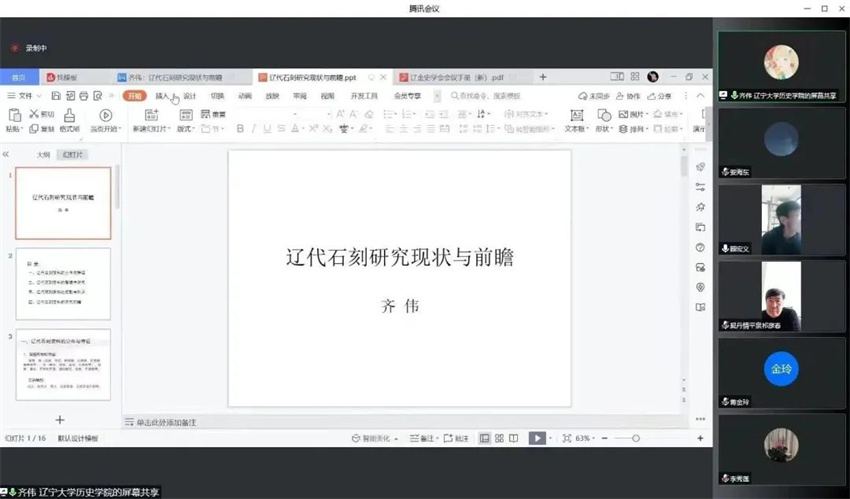The width and height of the screenshot is (850, 499).
Task: Switch to Normal view icon in status bar
Action: [x=485, y=438]
